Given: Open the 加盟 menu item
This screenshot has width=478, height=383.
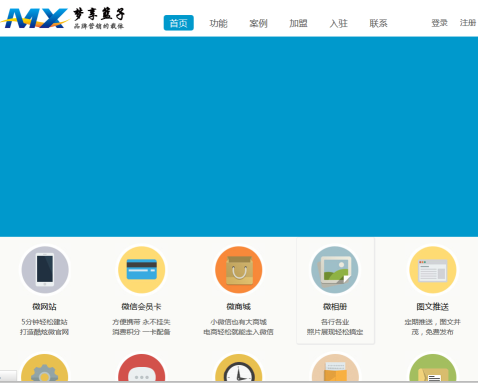Looking at the screenshot, I should coord(299,23).
